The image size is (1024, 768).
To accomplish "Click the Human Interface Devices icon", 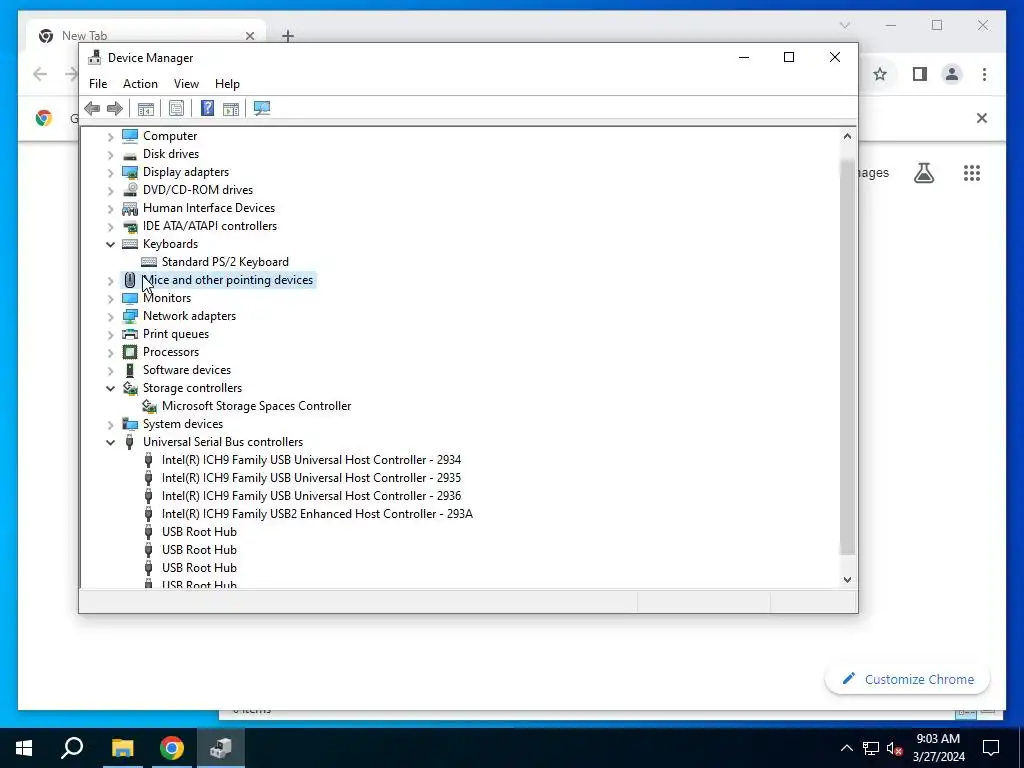I will click(x=130, y=208).
